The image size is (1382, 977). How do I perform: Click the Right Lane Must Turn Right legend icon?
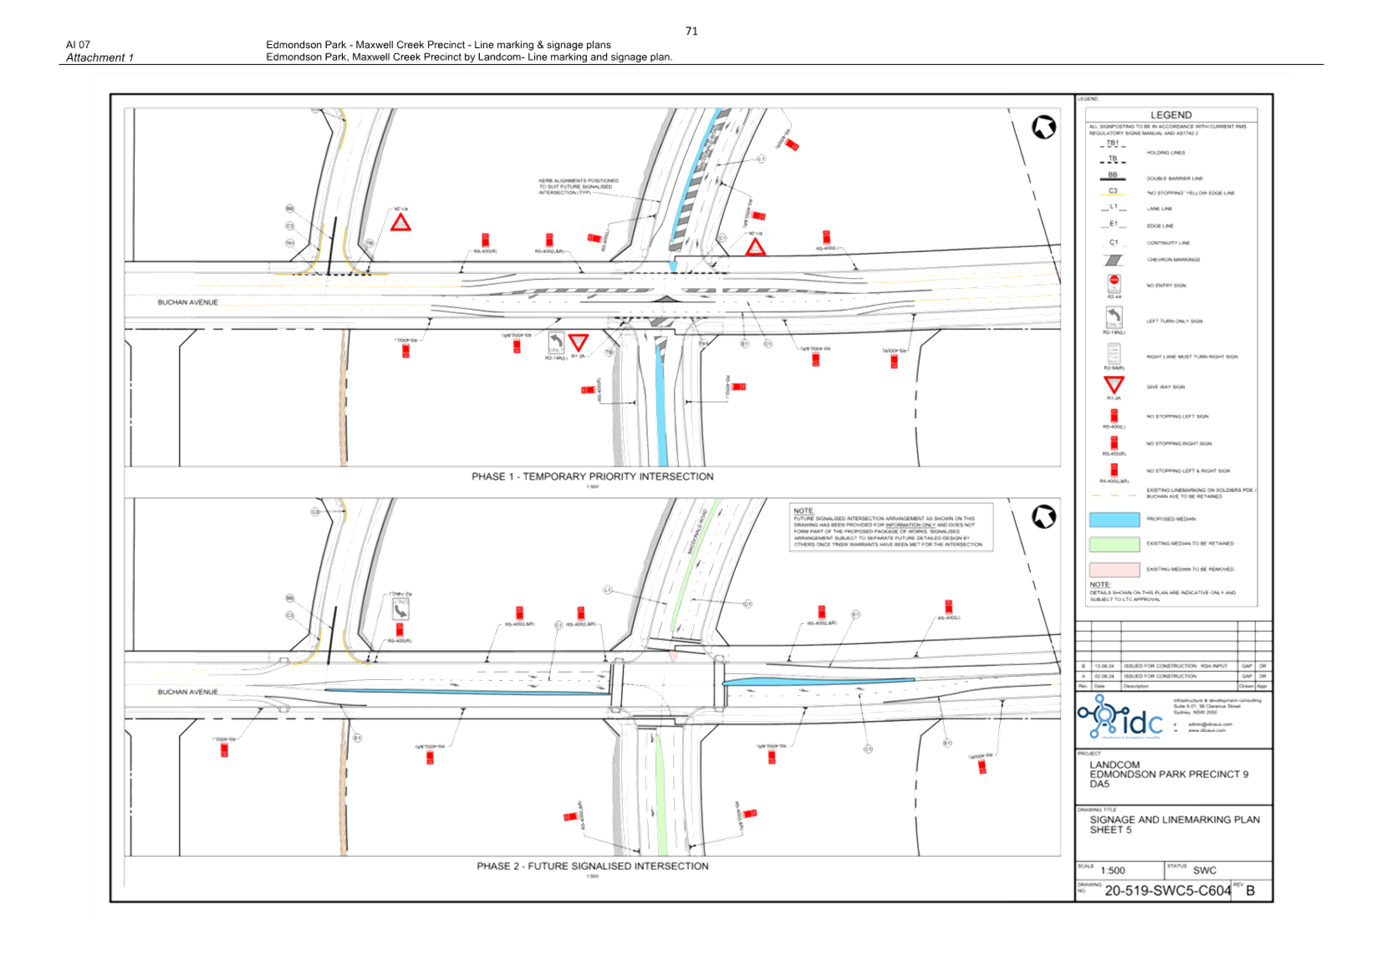1113,354
